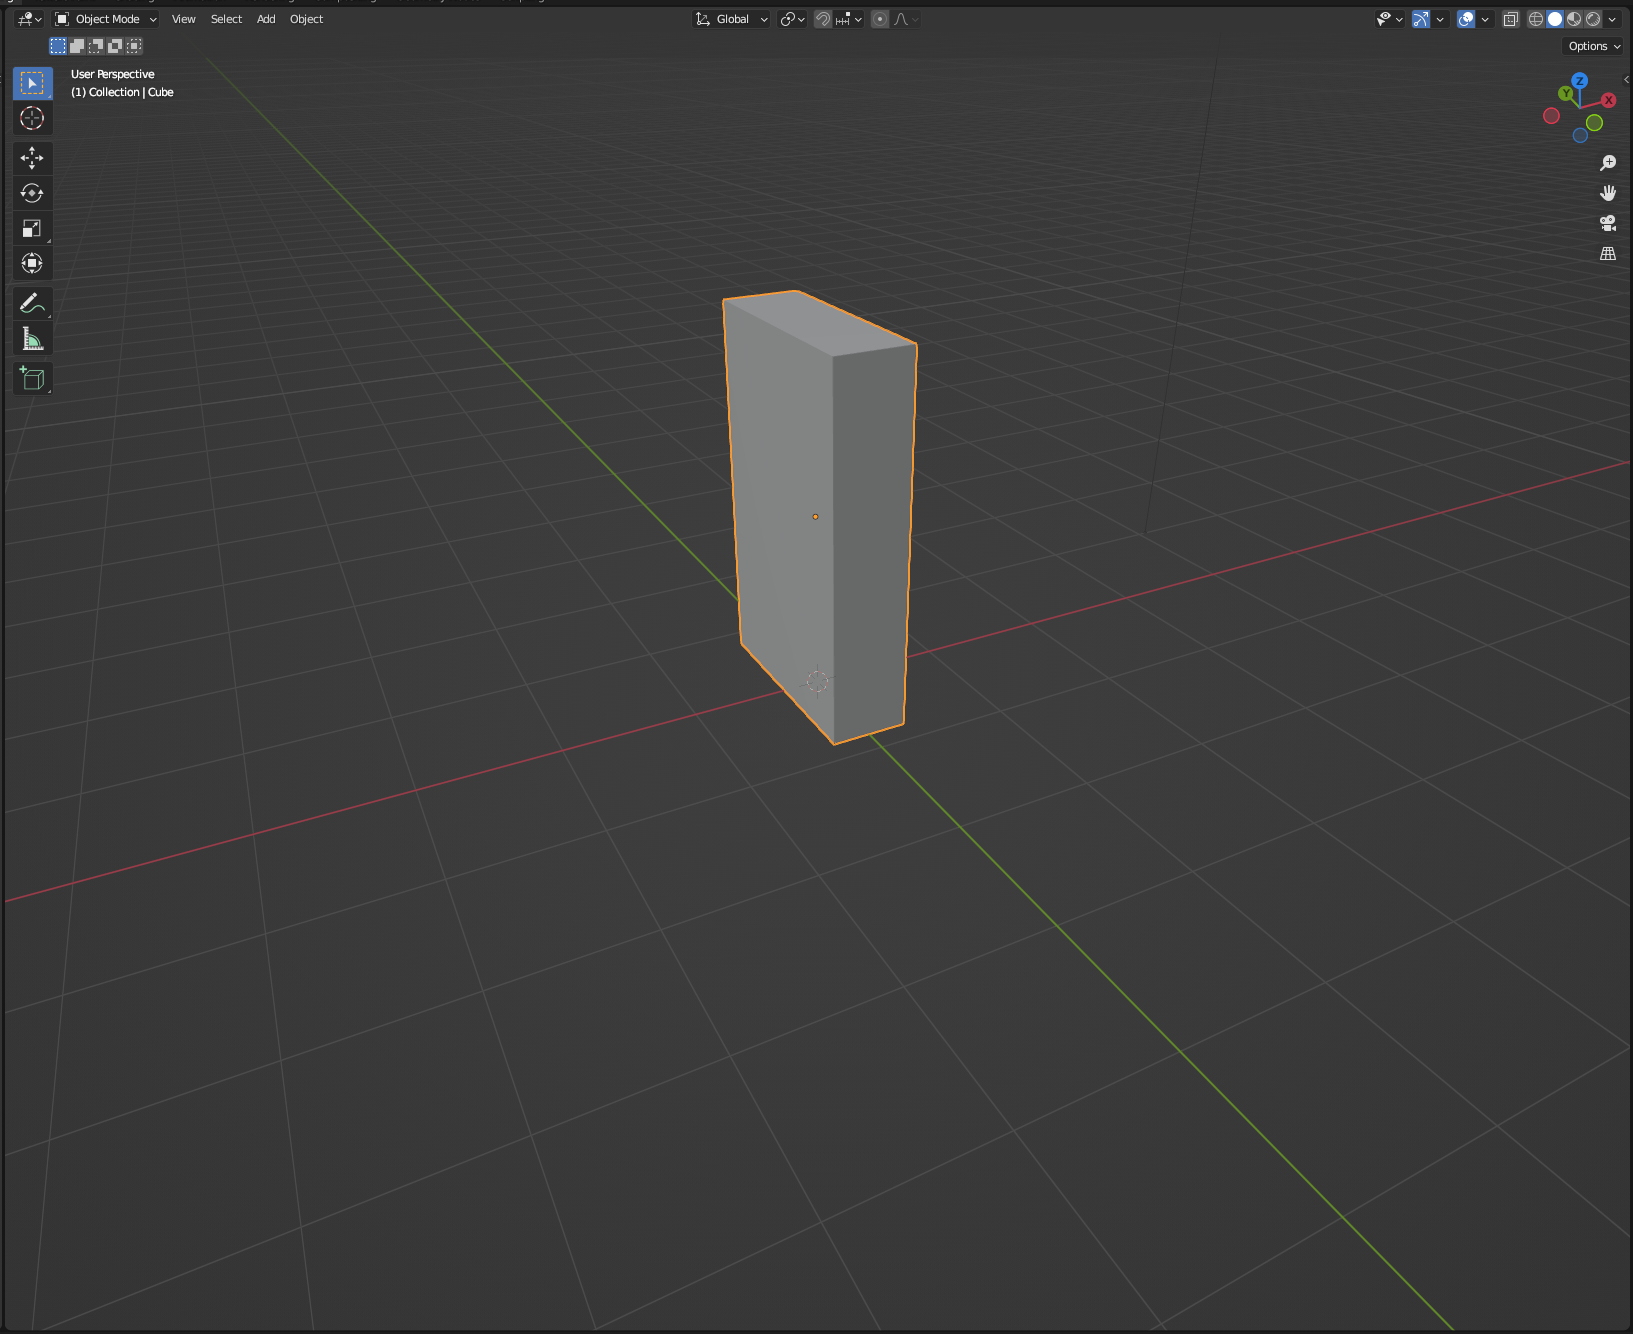Click the negative Y (hollow green) gizmo ball

1594,123
